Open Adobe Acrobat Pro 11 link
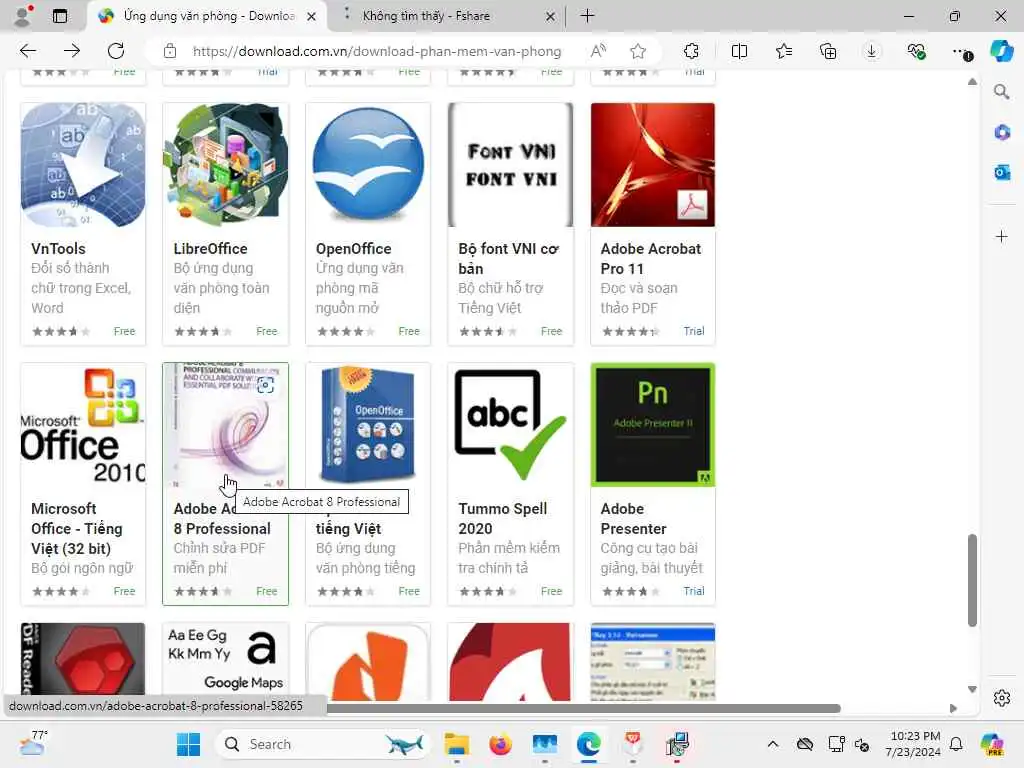Screen dimensions: 1024x768 (x=650, y=259)
